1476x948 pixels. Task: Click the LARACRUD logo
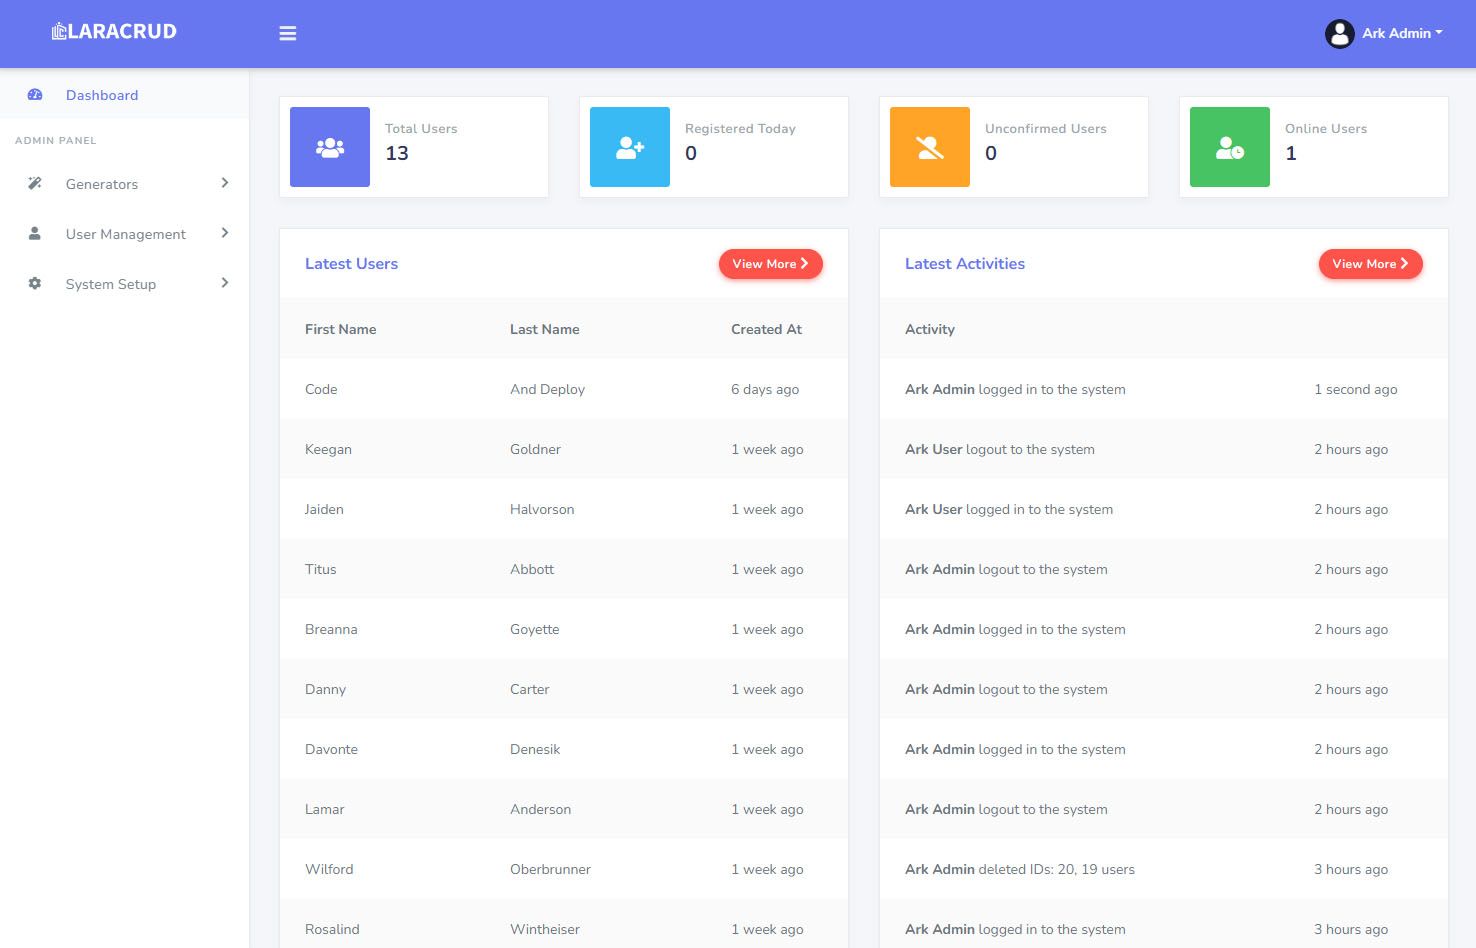114,32
